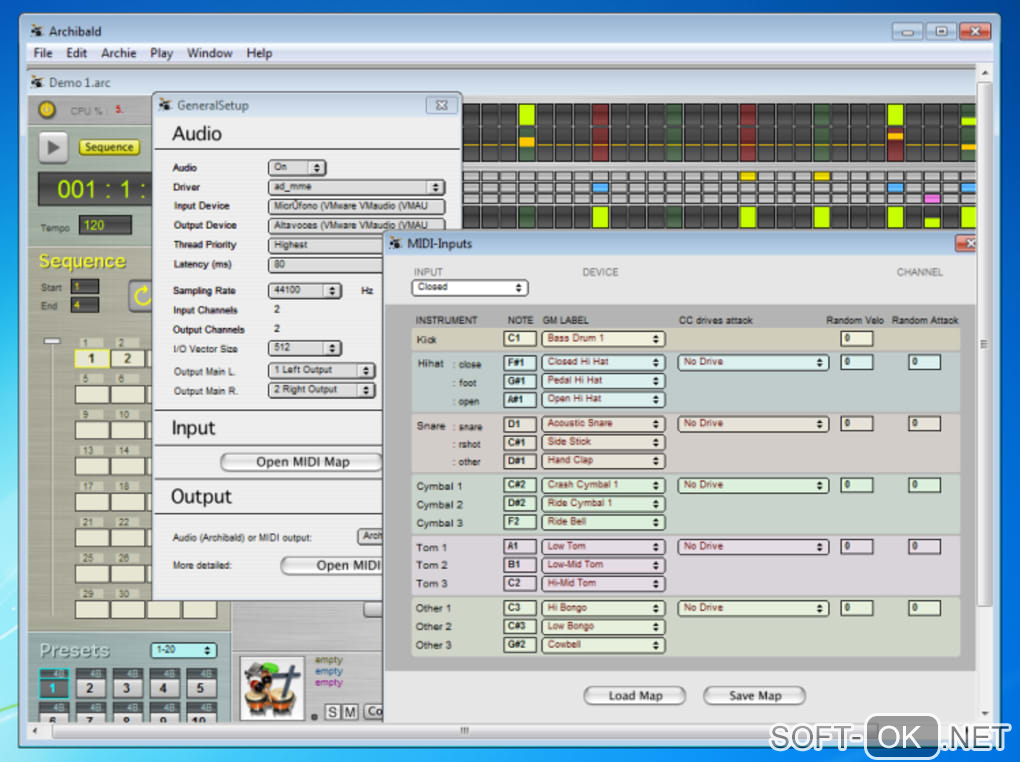Screen dimensions: 1020x762
Task: Open the Play menu
Action: pyautogui.click(x=161, y=53)
